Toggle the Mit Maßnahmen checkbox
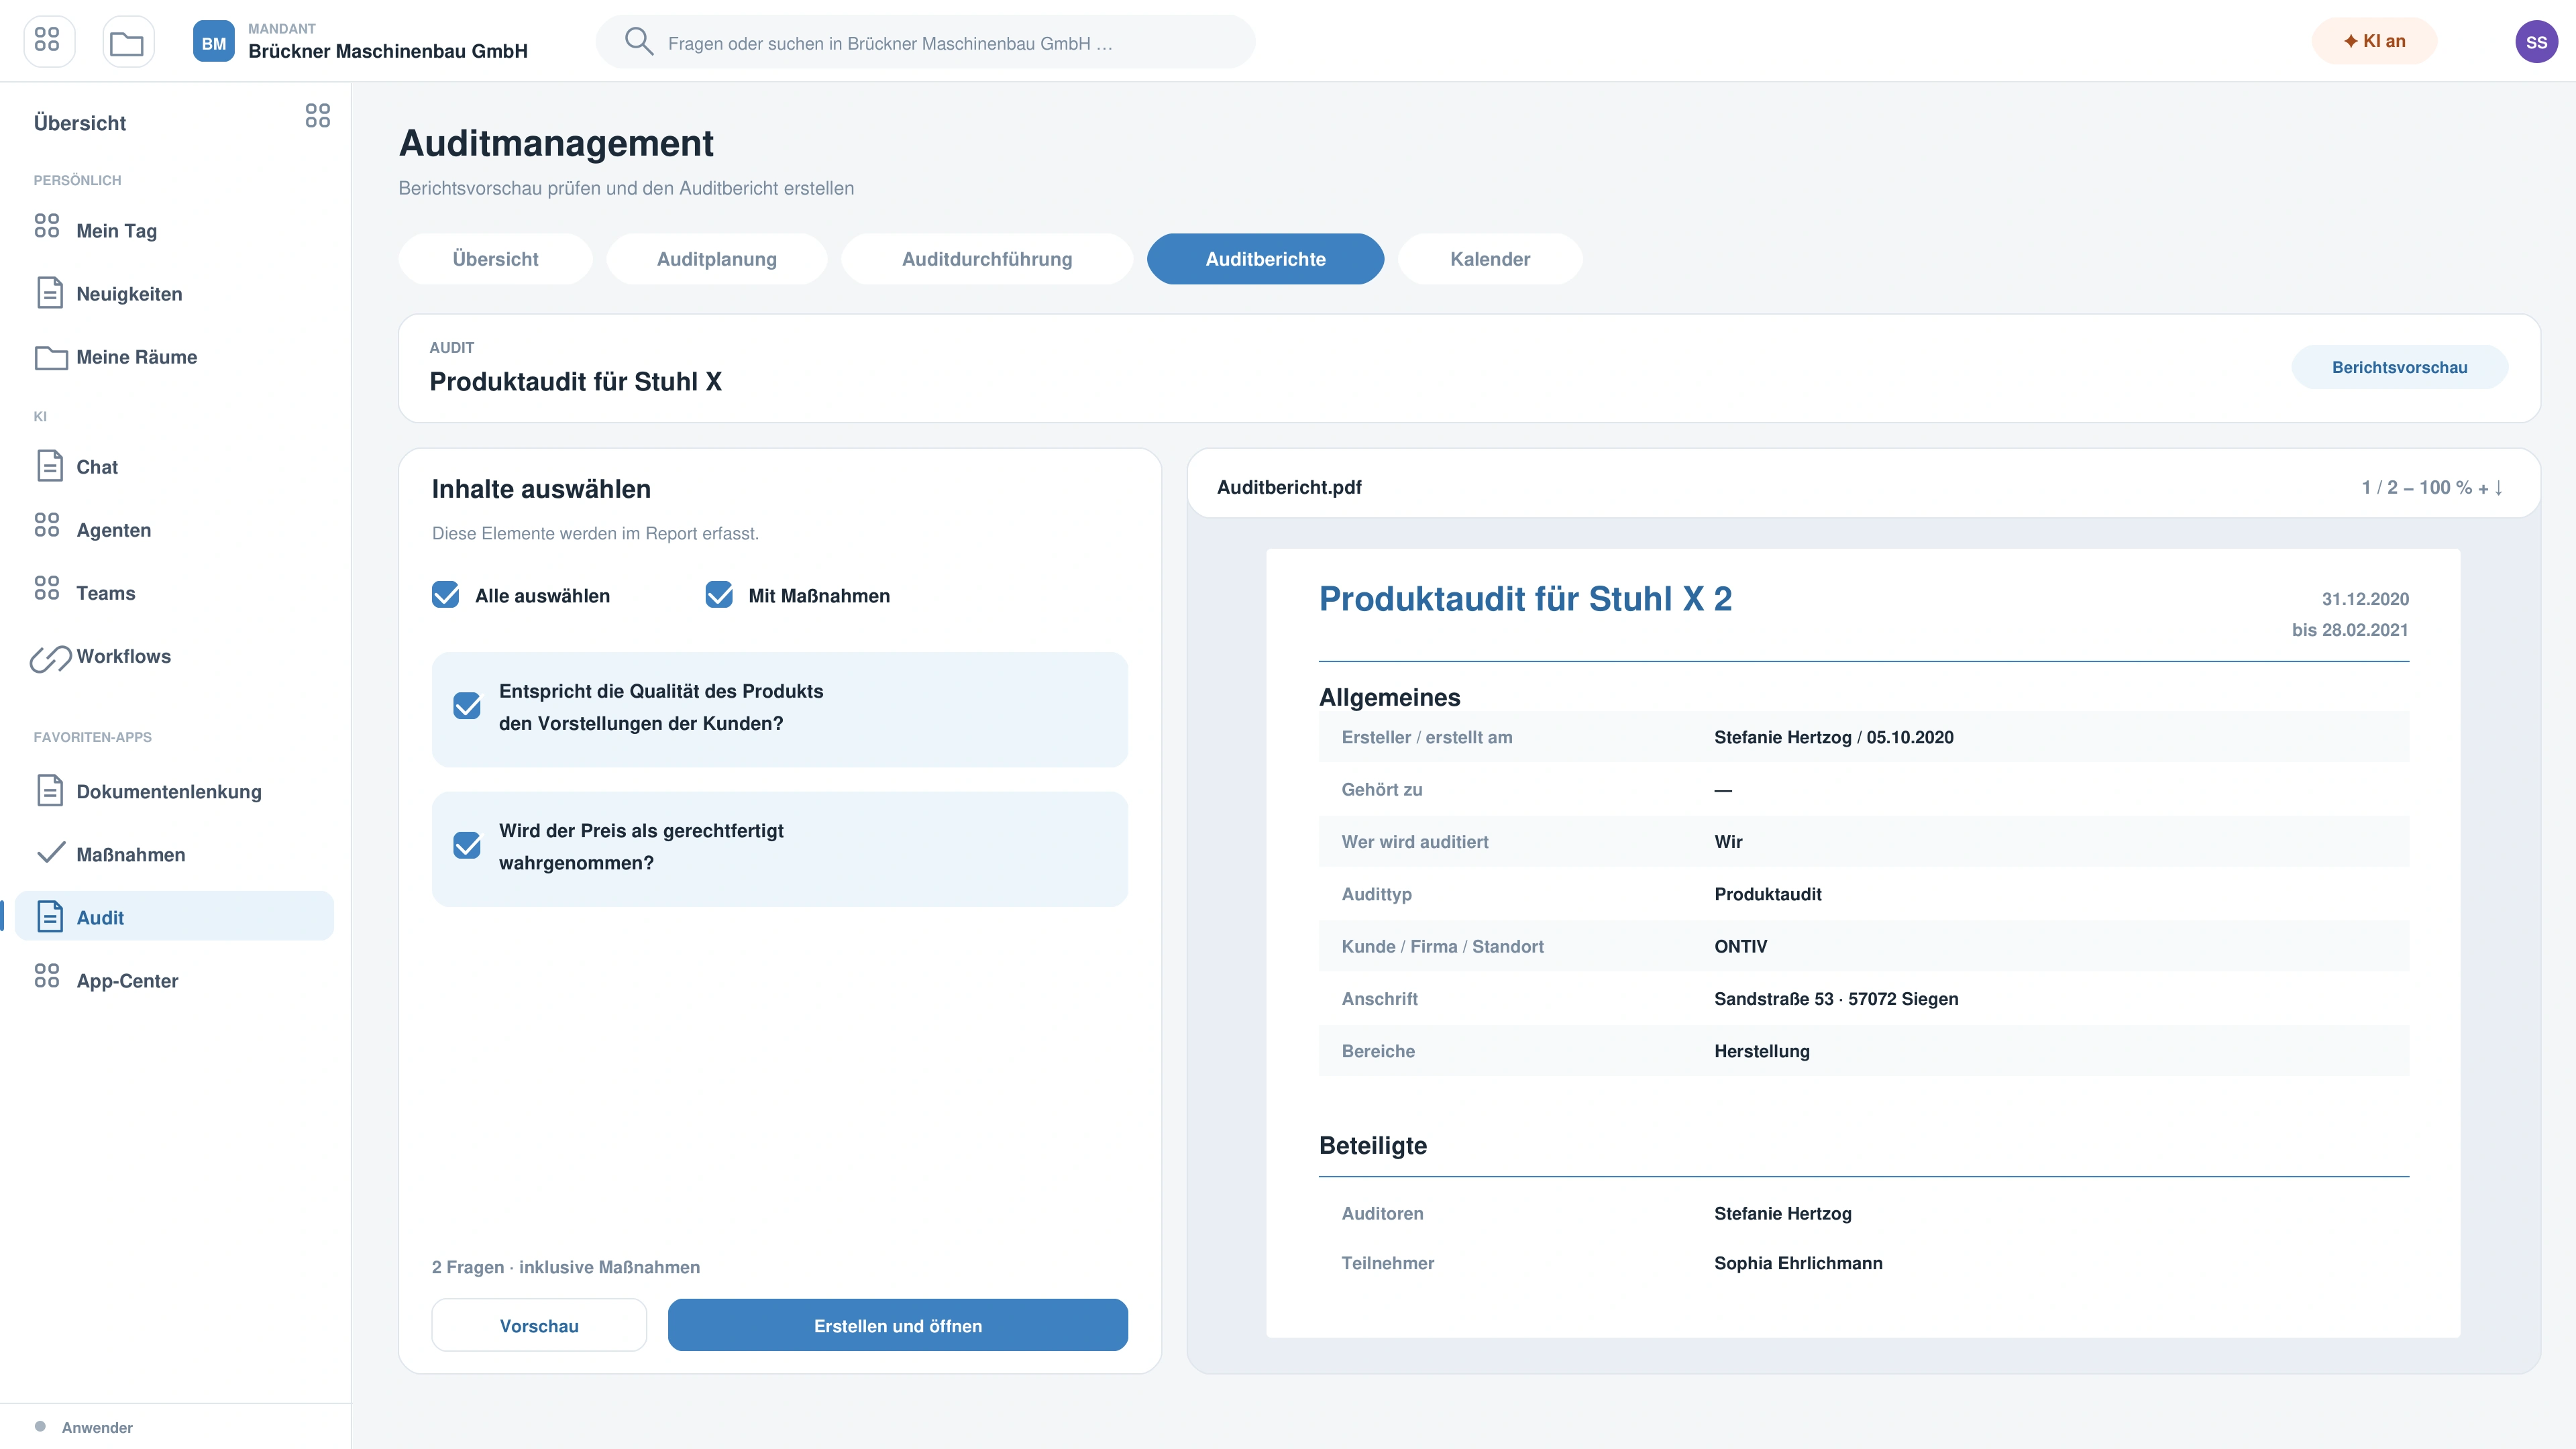 tap(719, 595)
